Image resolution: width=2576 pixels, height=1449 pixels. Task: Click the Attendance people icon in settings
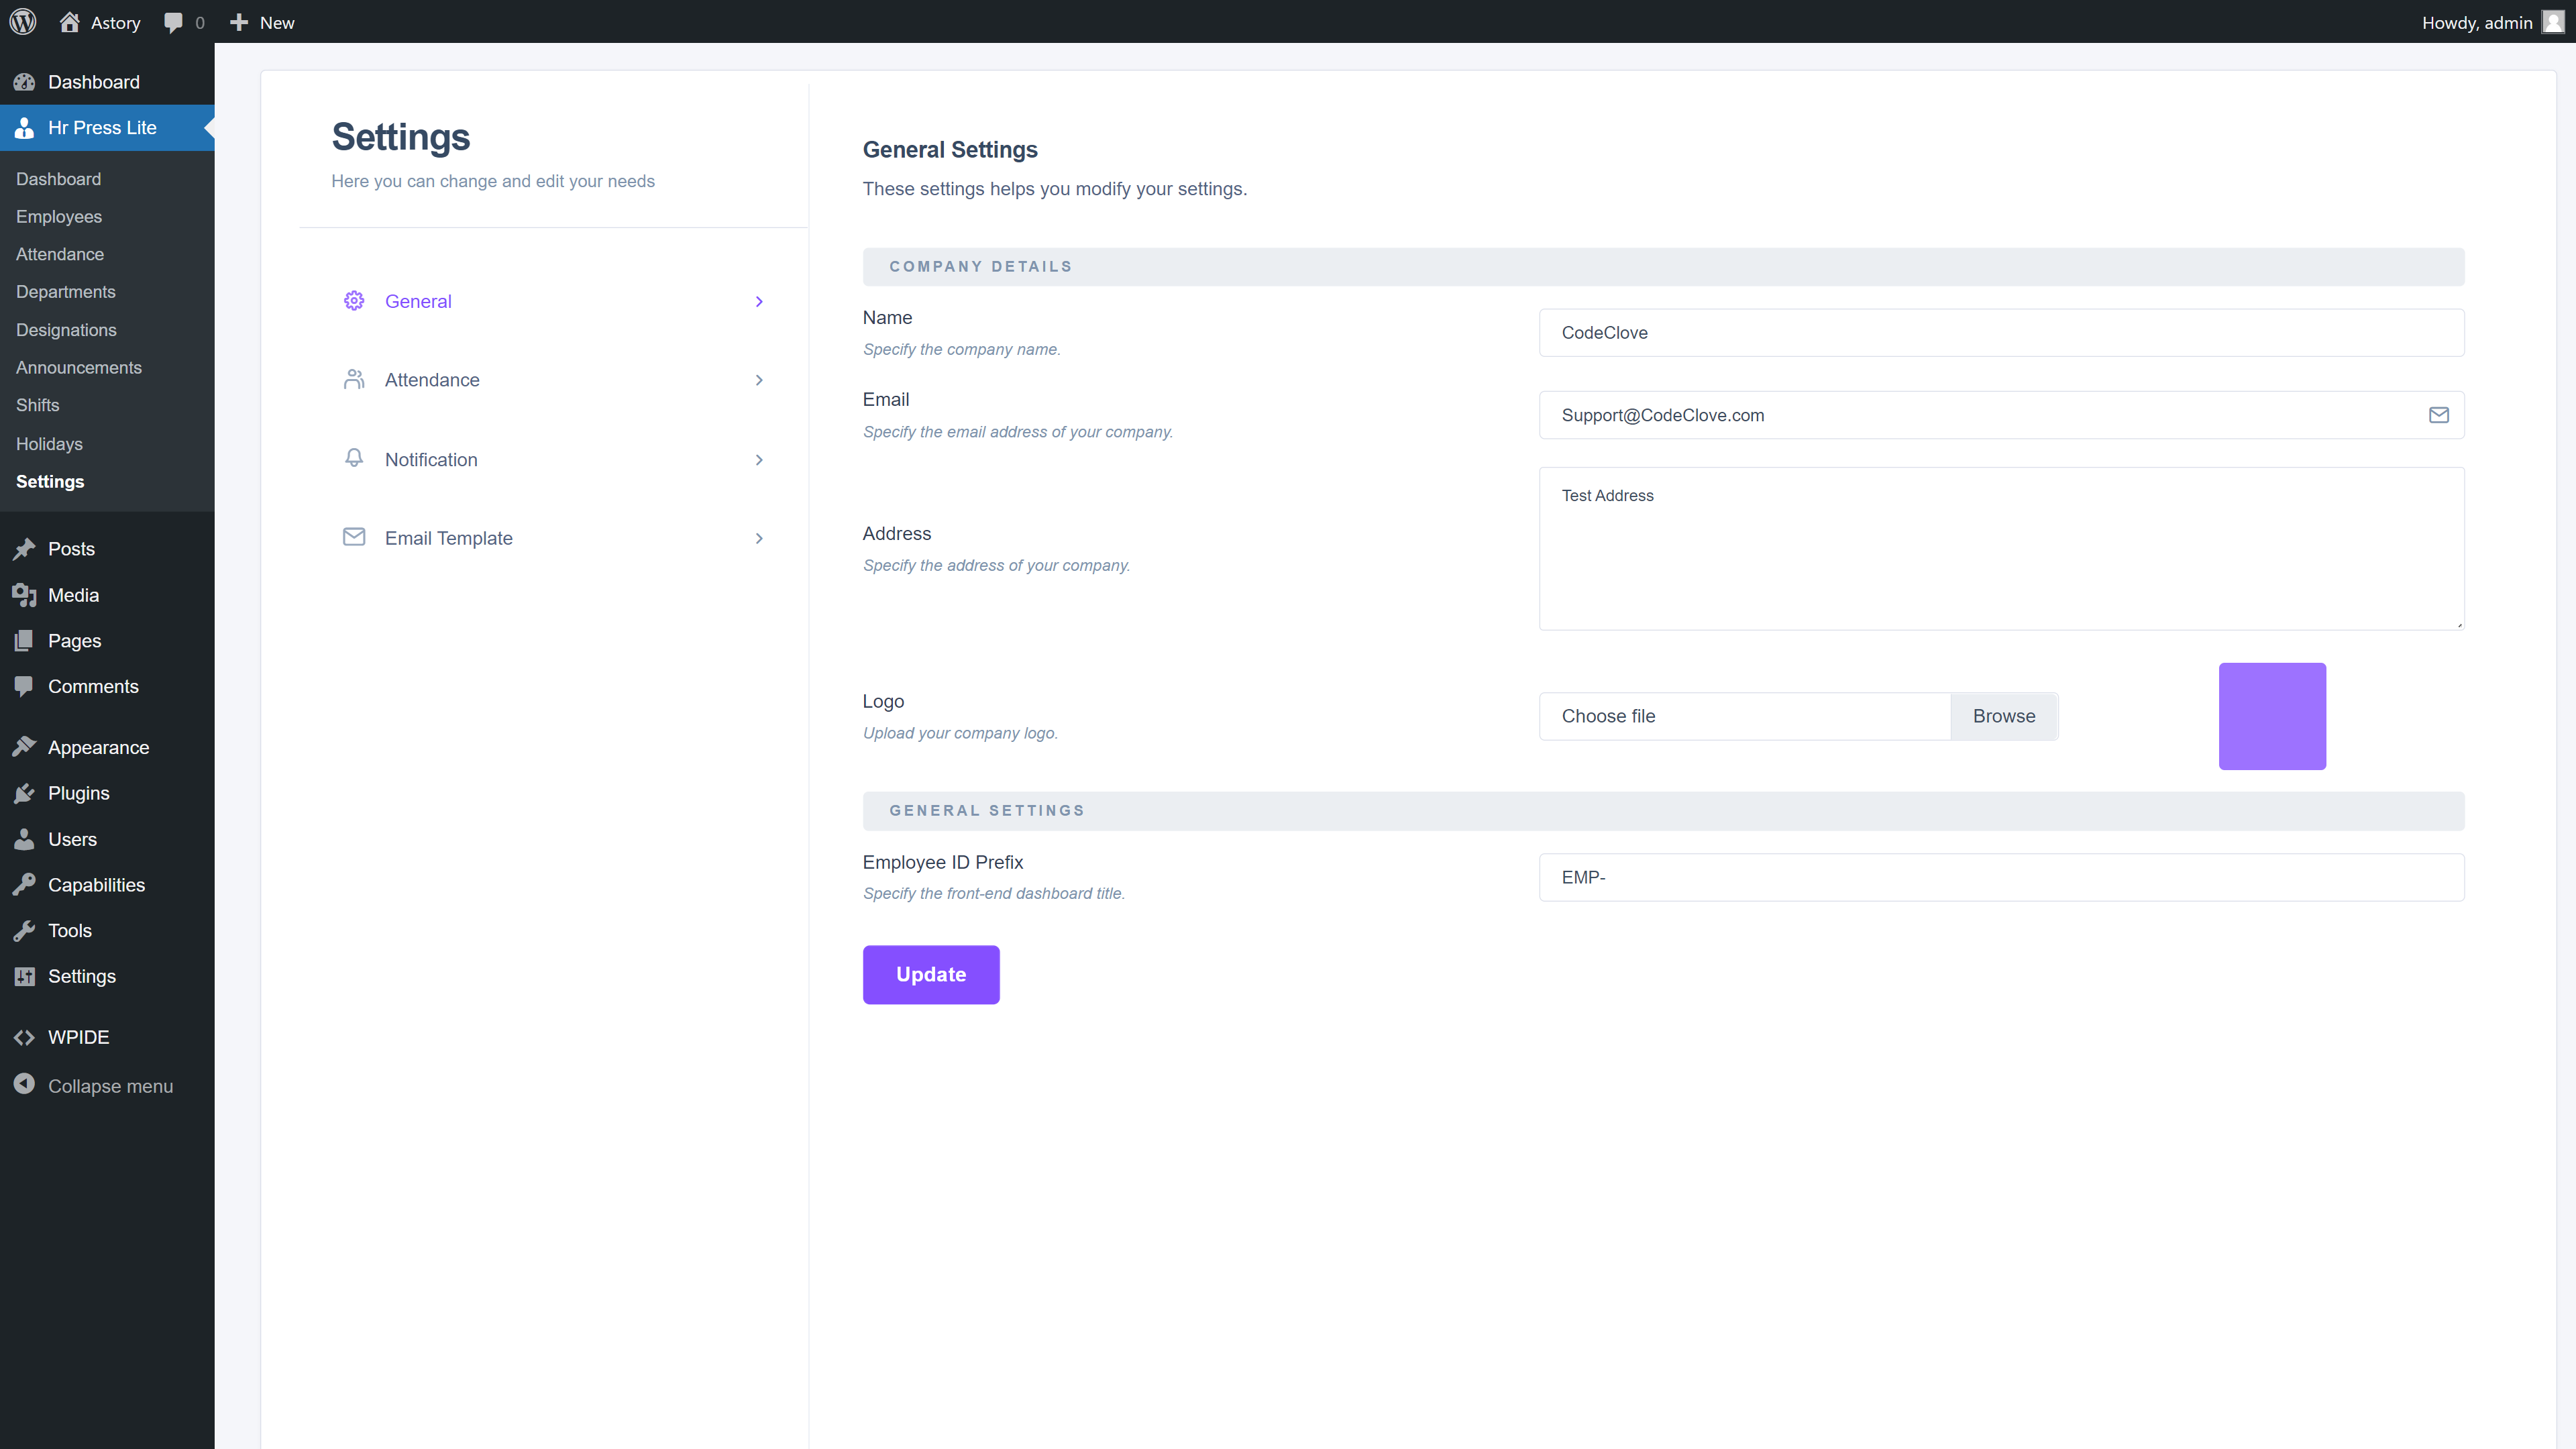click(x=354, y=380)
